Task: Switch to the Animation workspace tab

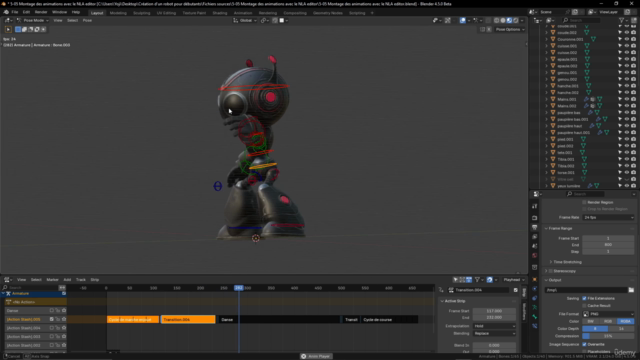Action: coord(243,13)
